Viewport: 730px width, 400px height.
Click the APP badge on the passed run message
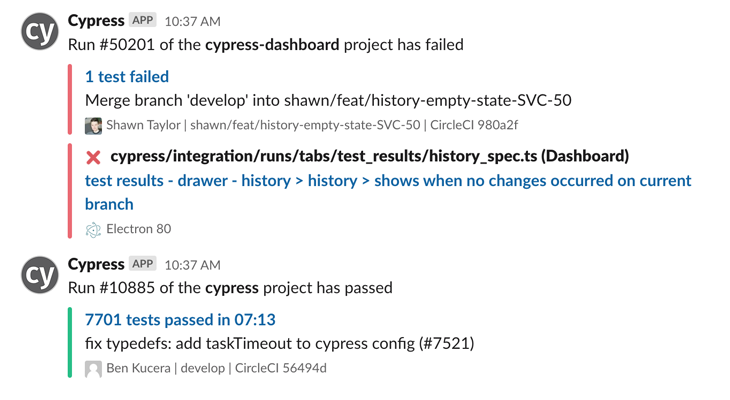[x=143, y=264]
